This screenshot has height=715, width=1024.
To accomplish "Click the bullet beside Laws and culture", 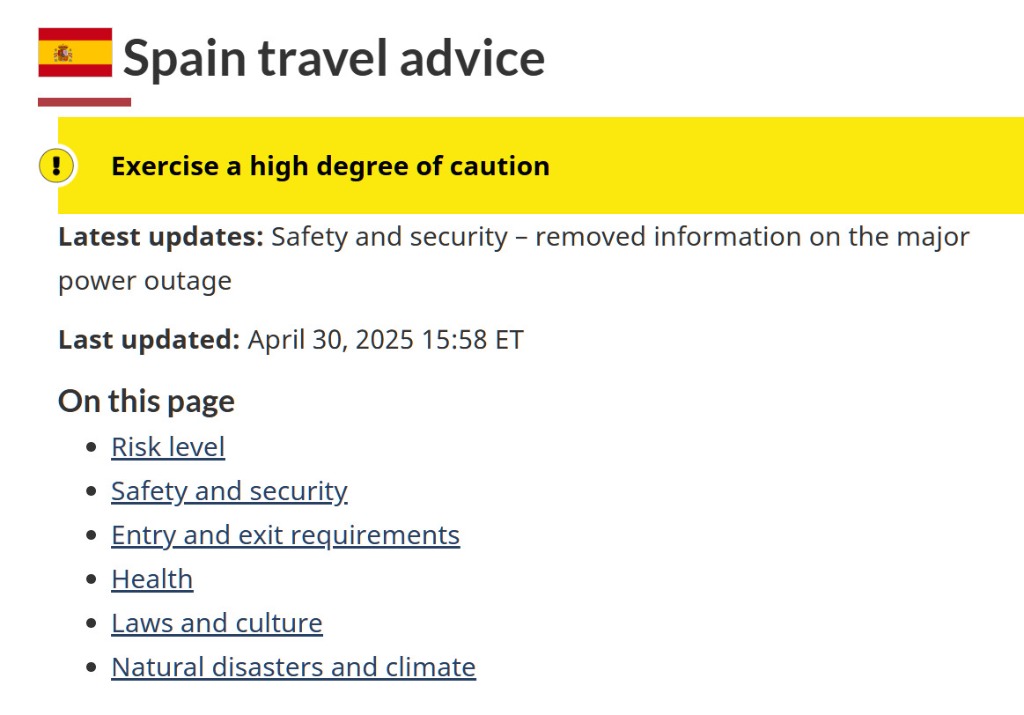I will point(91,623).
